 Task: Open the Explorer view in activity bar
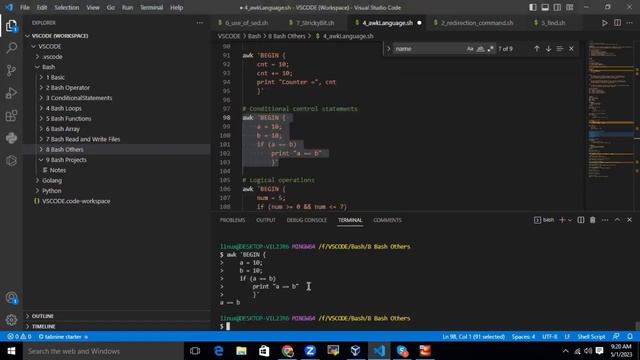[x=11, y=26]
